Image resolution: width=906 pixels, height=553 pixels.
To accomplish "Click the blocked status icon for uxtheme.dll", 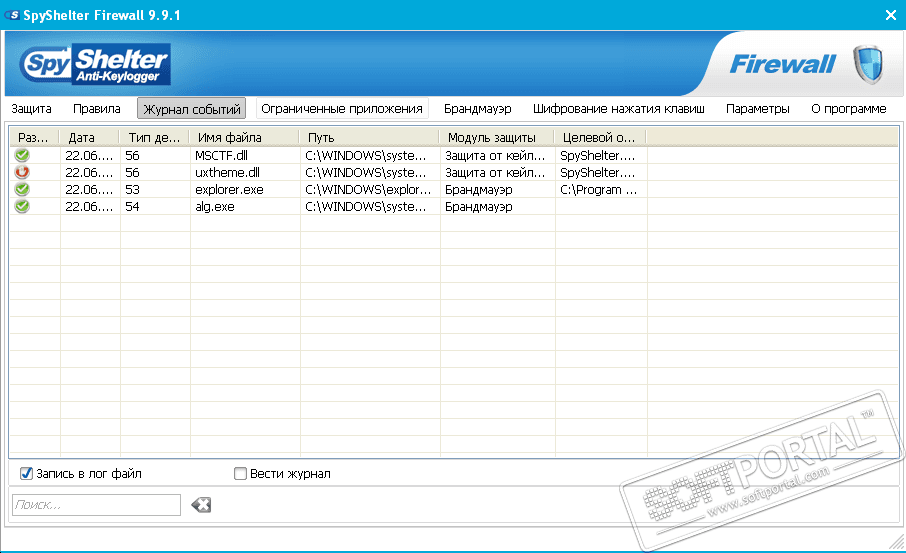I will coord(23,172).
